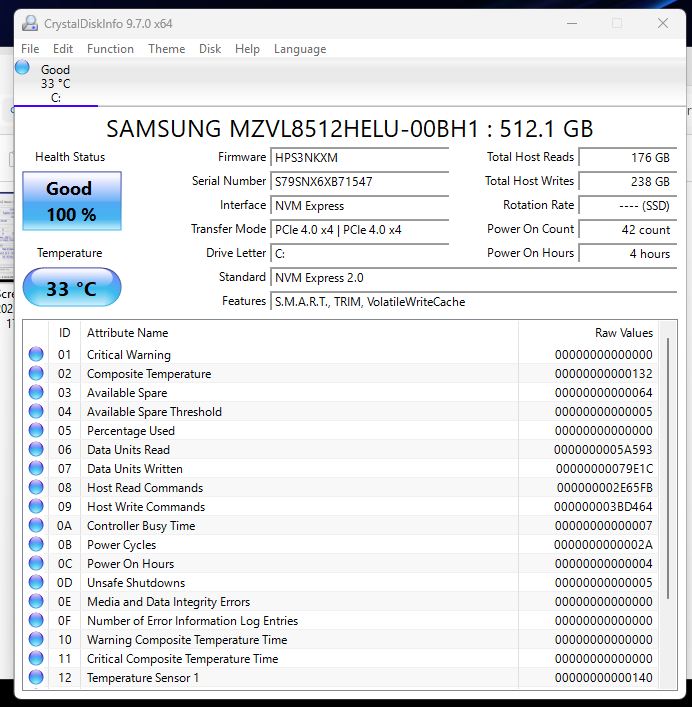This screenshot has width=692, height=707.
Task: Click the status orb for Host Write Commands
Action: (x=36, y=506)
